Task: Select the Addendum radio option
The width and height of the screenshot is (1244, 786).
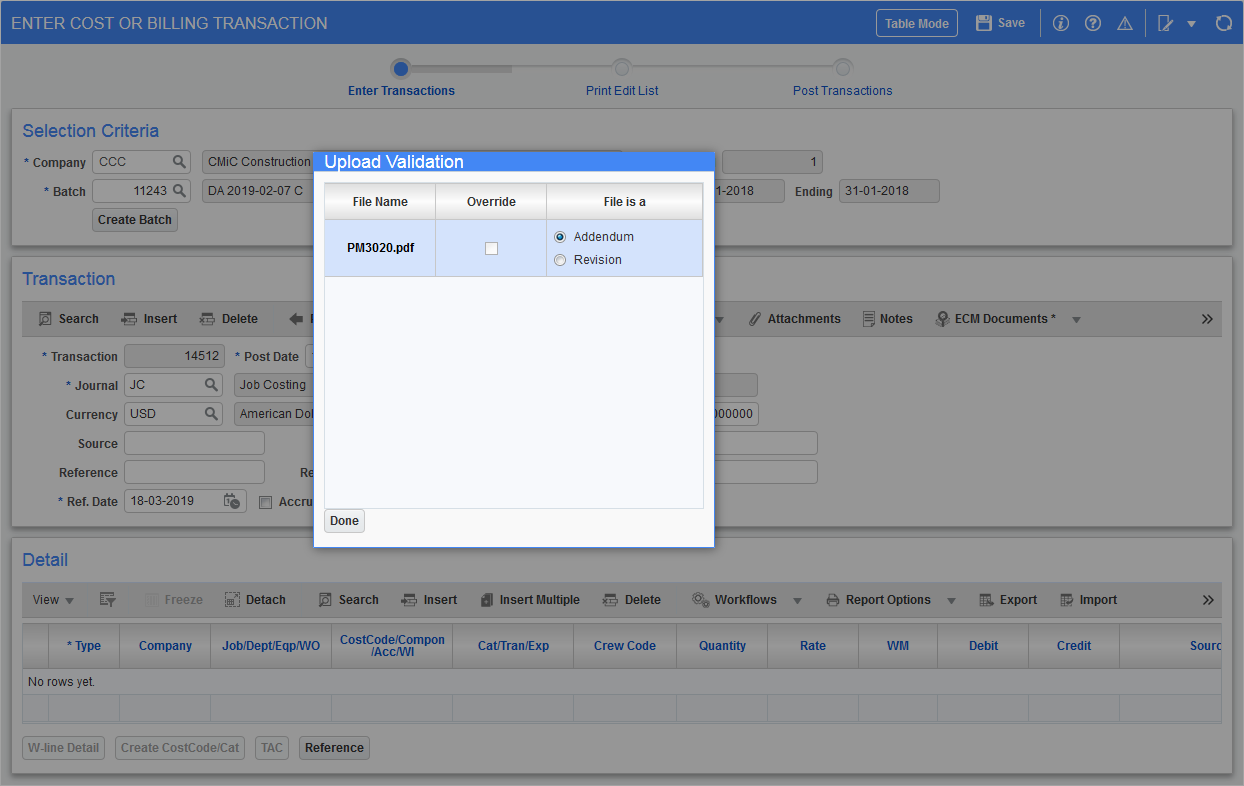Action: coord(560,237)
